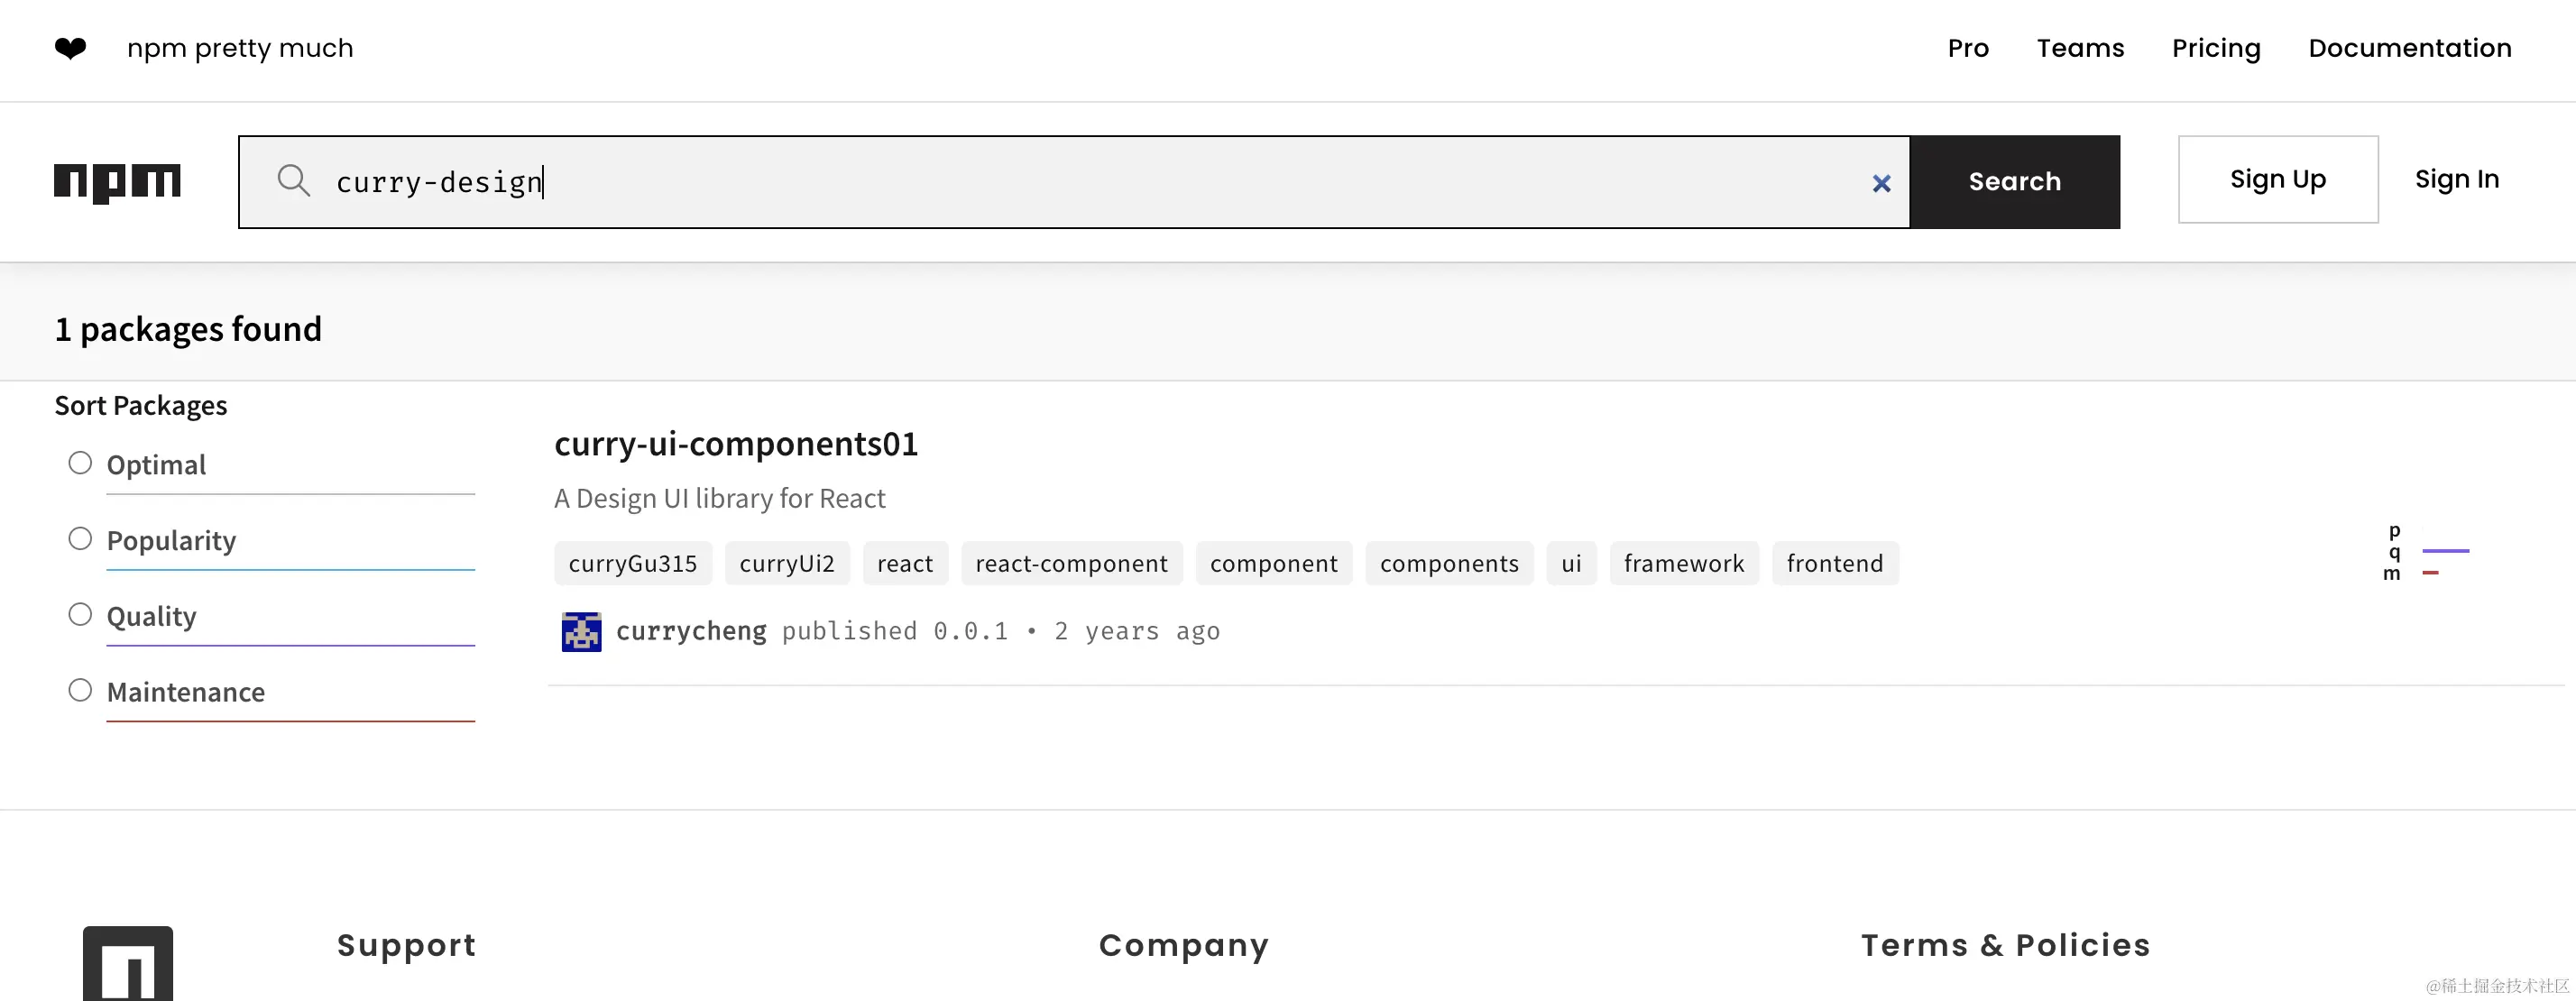Open the Teams menu item
Viewport: 2576px width, 1001px height.
2080,48
